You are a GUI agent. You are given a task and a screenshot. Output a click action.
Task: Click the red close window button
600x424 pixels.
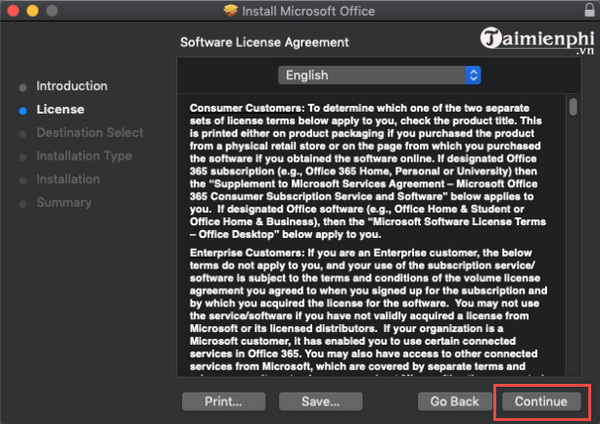point(13,11)
